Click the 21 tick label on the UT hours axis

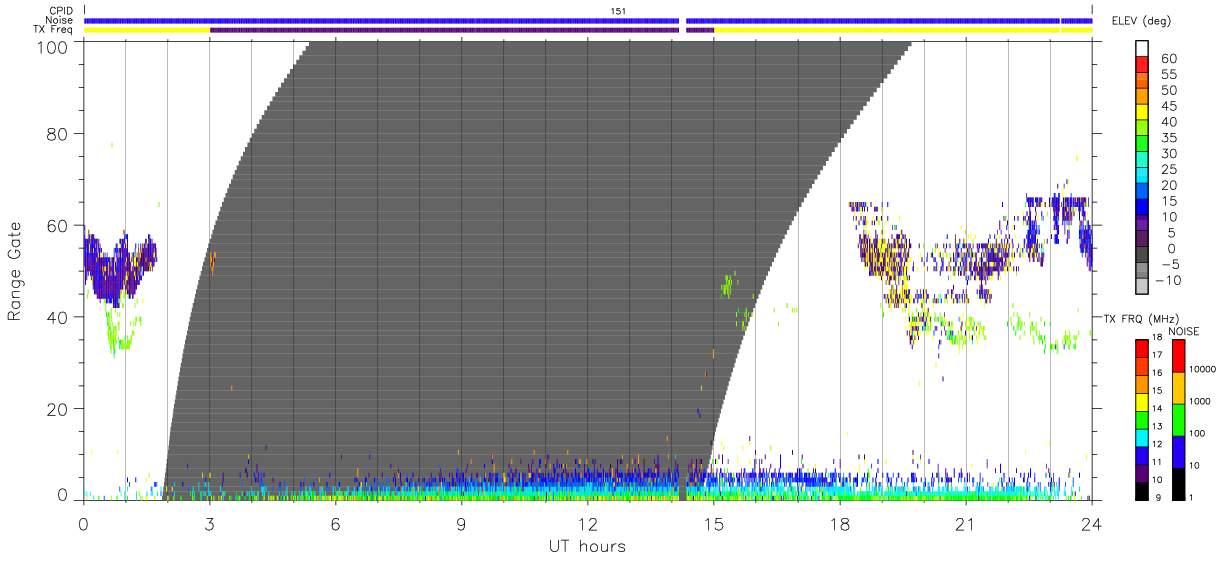966,524
